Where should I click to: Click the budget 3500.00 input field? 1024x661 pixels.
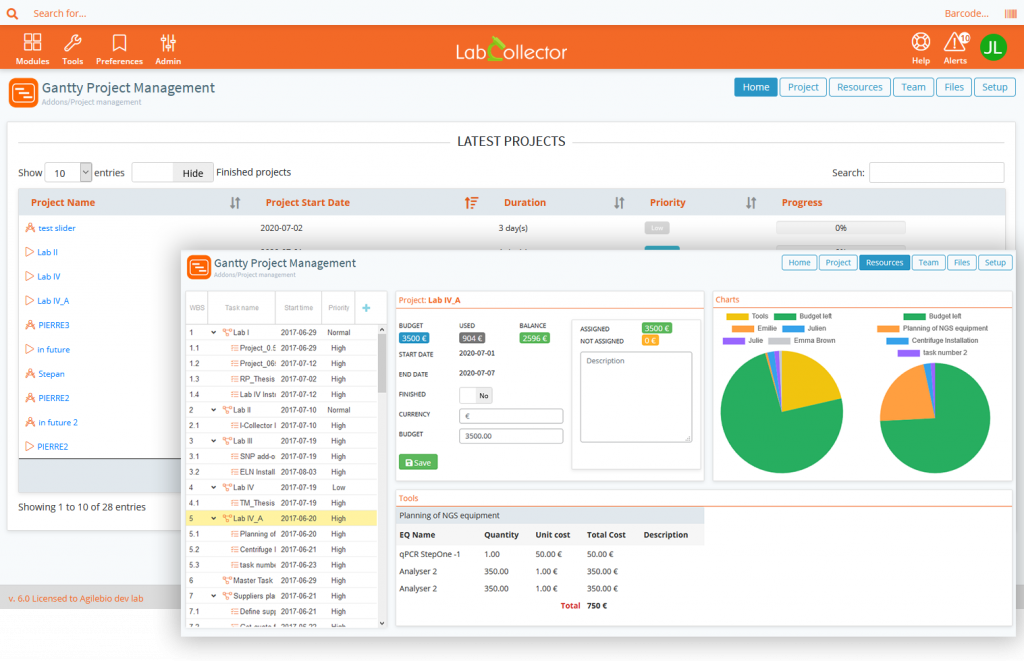click(511, 436)
